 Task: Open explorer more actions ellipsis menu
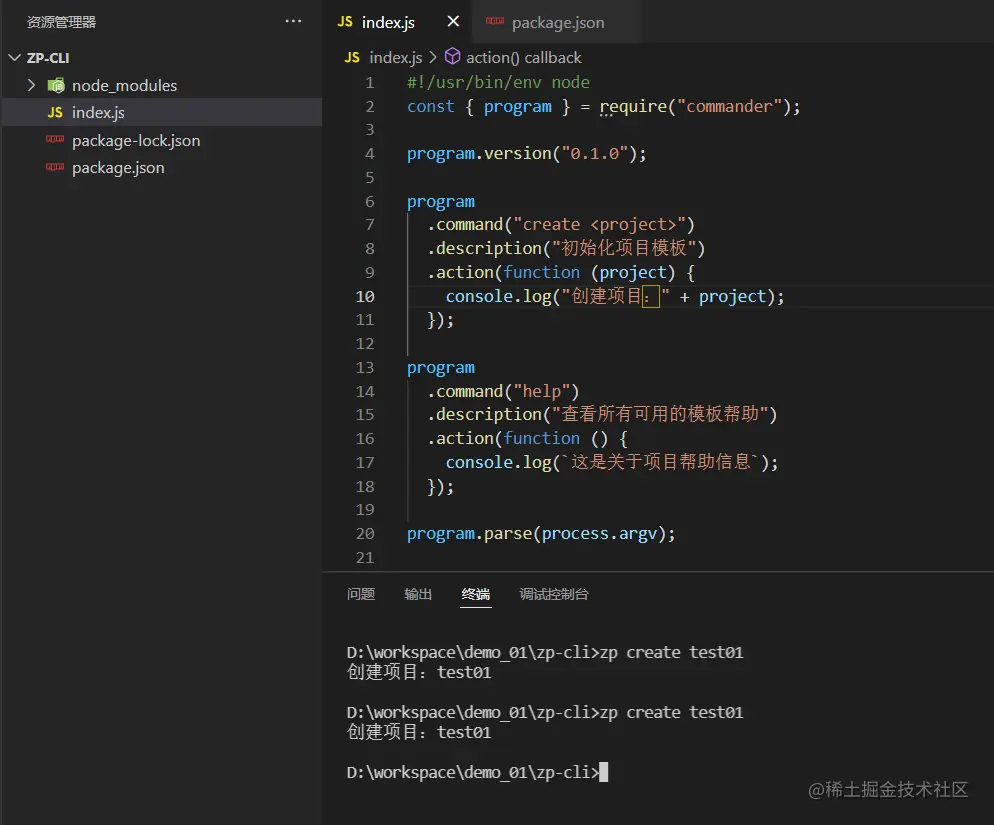[x=293, y=22]
